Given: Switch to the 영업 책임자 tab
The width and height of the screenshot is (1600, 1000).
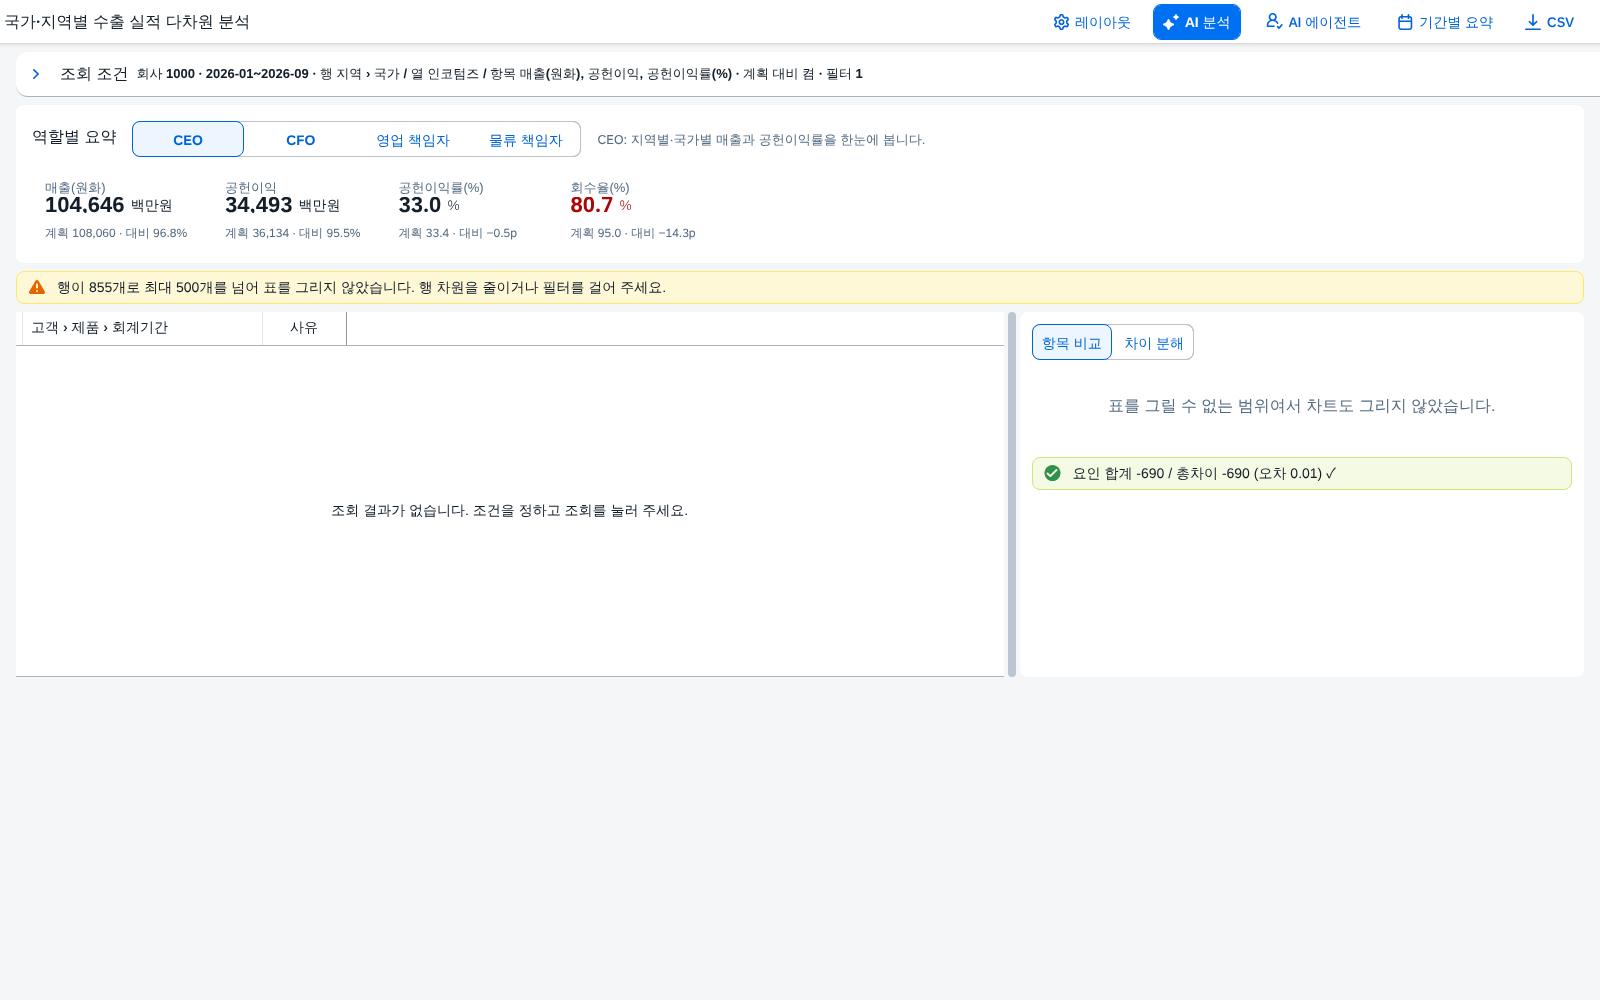Looking at the screenshot, I should pyautogui.click(x=412, y=139).
